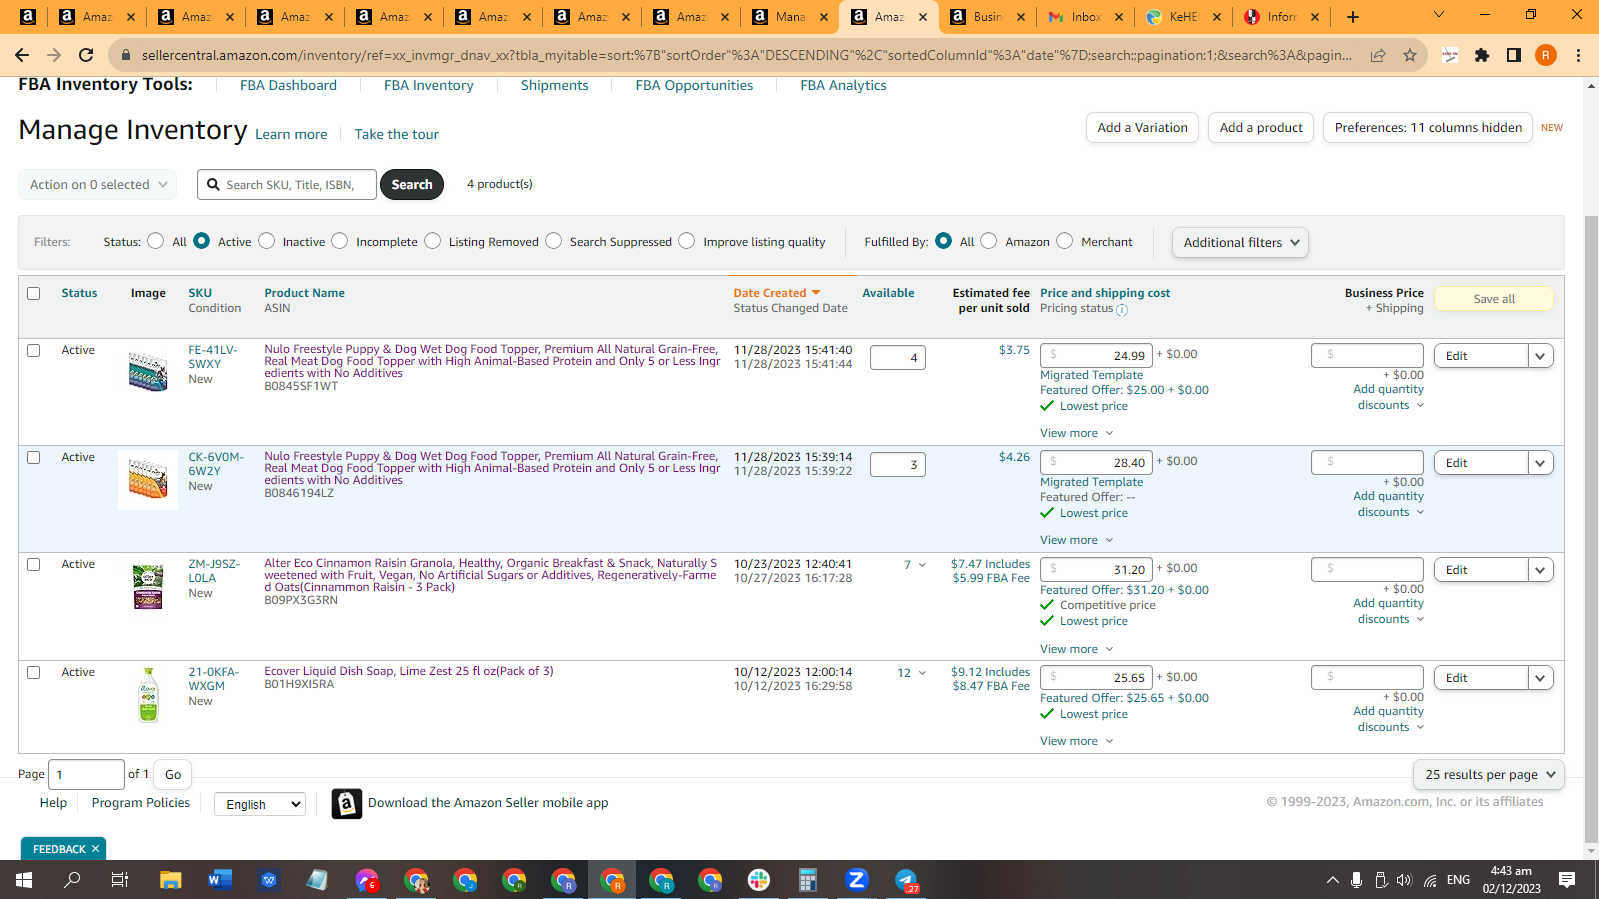Select the Incomplete status filter
Image resolution: width=1599 pixels, height=899 pixels.
[340, 241]
